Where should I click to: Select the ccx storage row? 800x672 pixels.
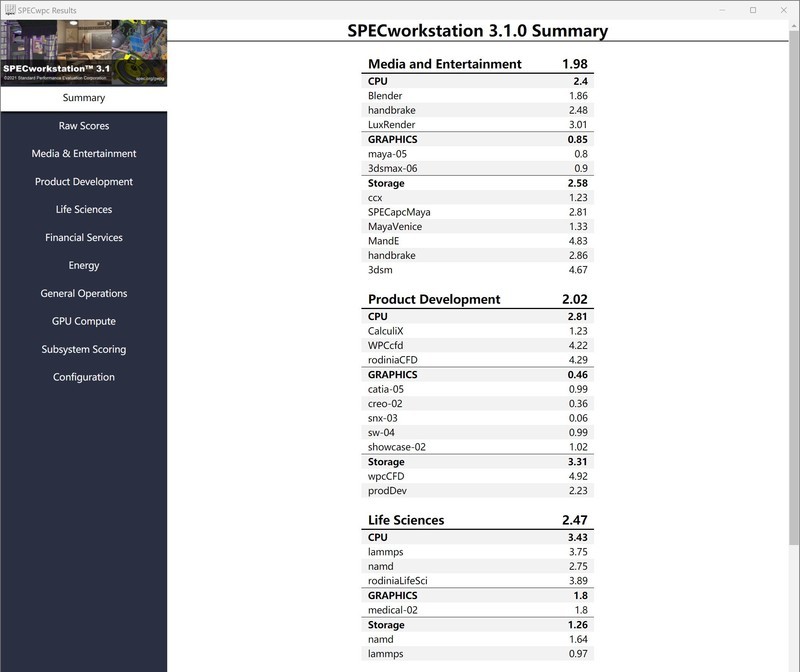(x=478, y=197)
